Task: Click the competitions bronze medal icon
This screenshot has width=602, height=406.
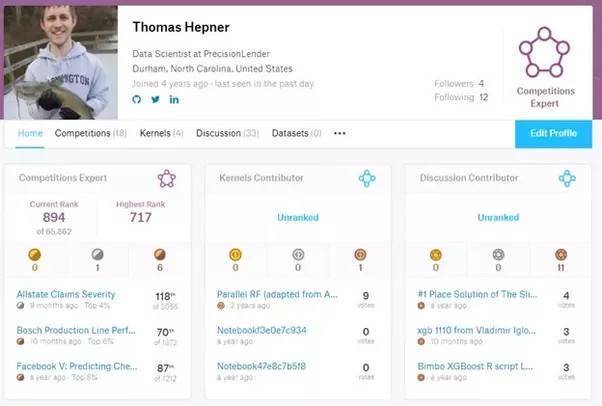Action: coord(160,254)
